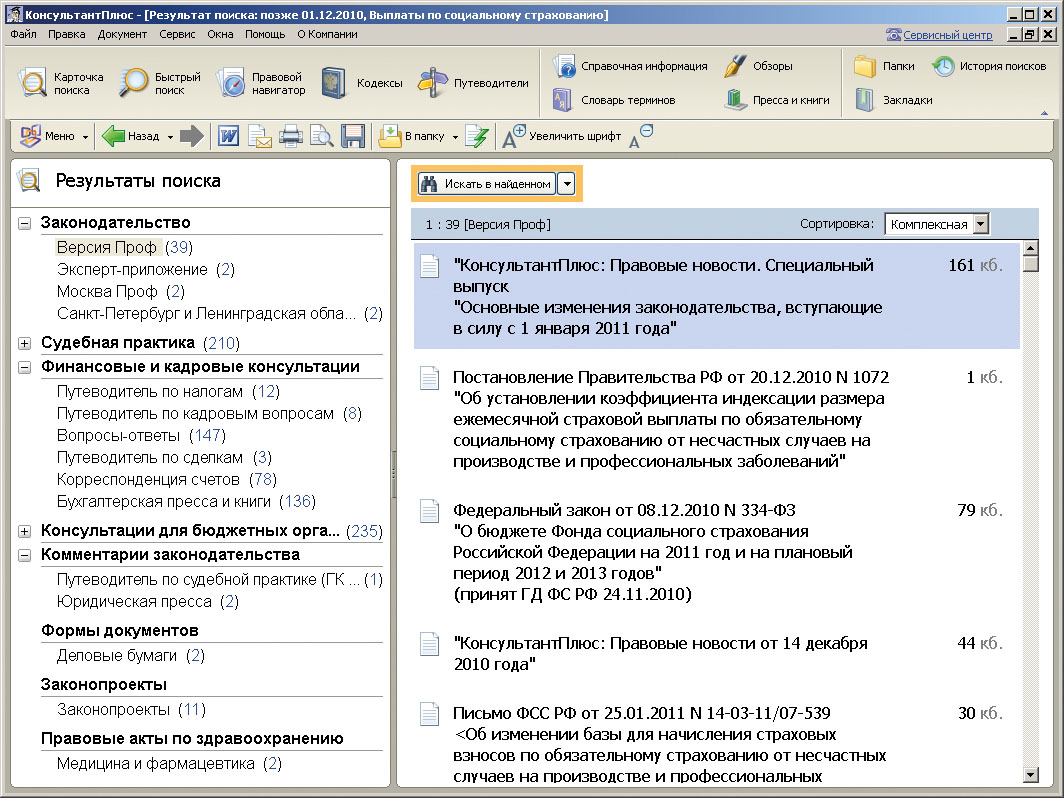Image resolution: width=1064 pixels, height=798 pixels.
Task: Select Бухгалтерская пресса и книги (136)
Action: 186,501
